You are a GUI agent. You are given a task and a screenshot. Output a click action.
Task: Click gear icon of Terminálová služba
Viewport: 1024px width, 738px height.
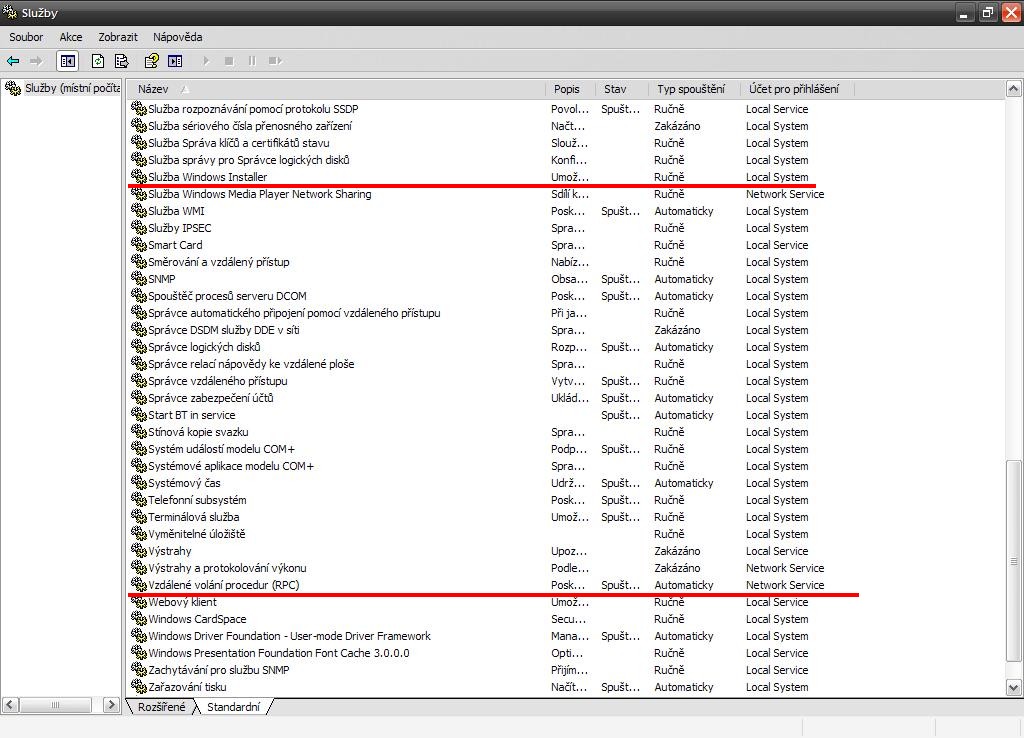coord(138,516)
